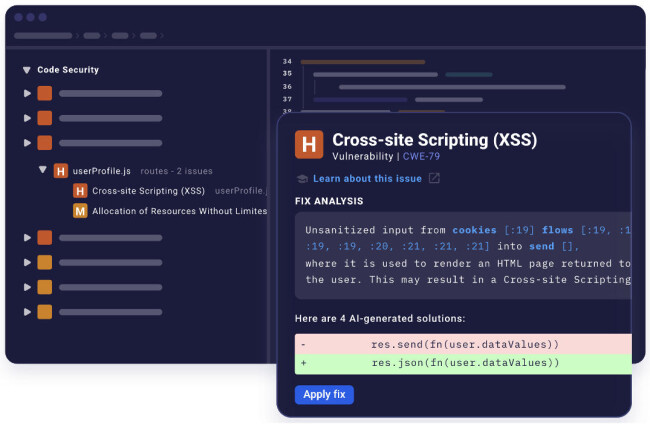
Task: Open the Learn about this issue link
Action: click(367, 178)
